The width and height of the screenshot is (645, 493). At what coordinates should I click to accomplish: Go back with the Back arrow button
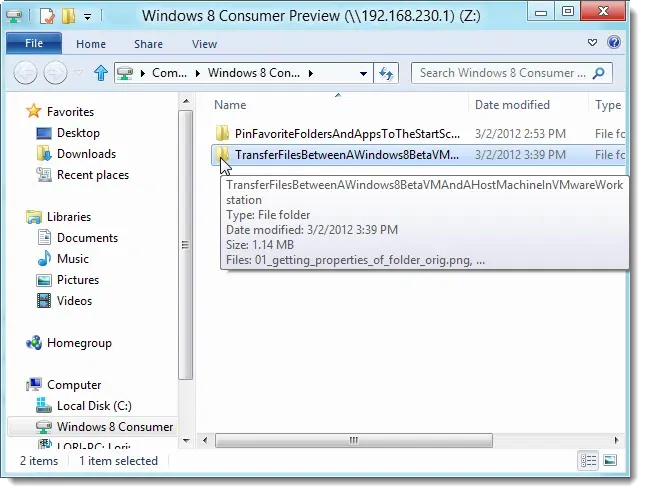click(x=25, y=73)
